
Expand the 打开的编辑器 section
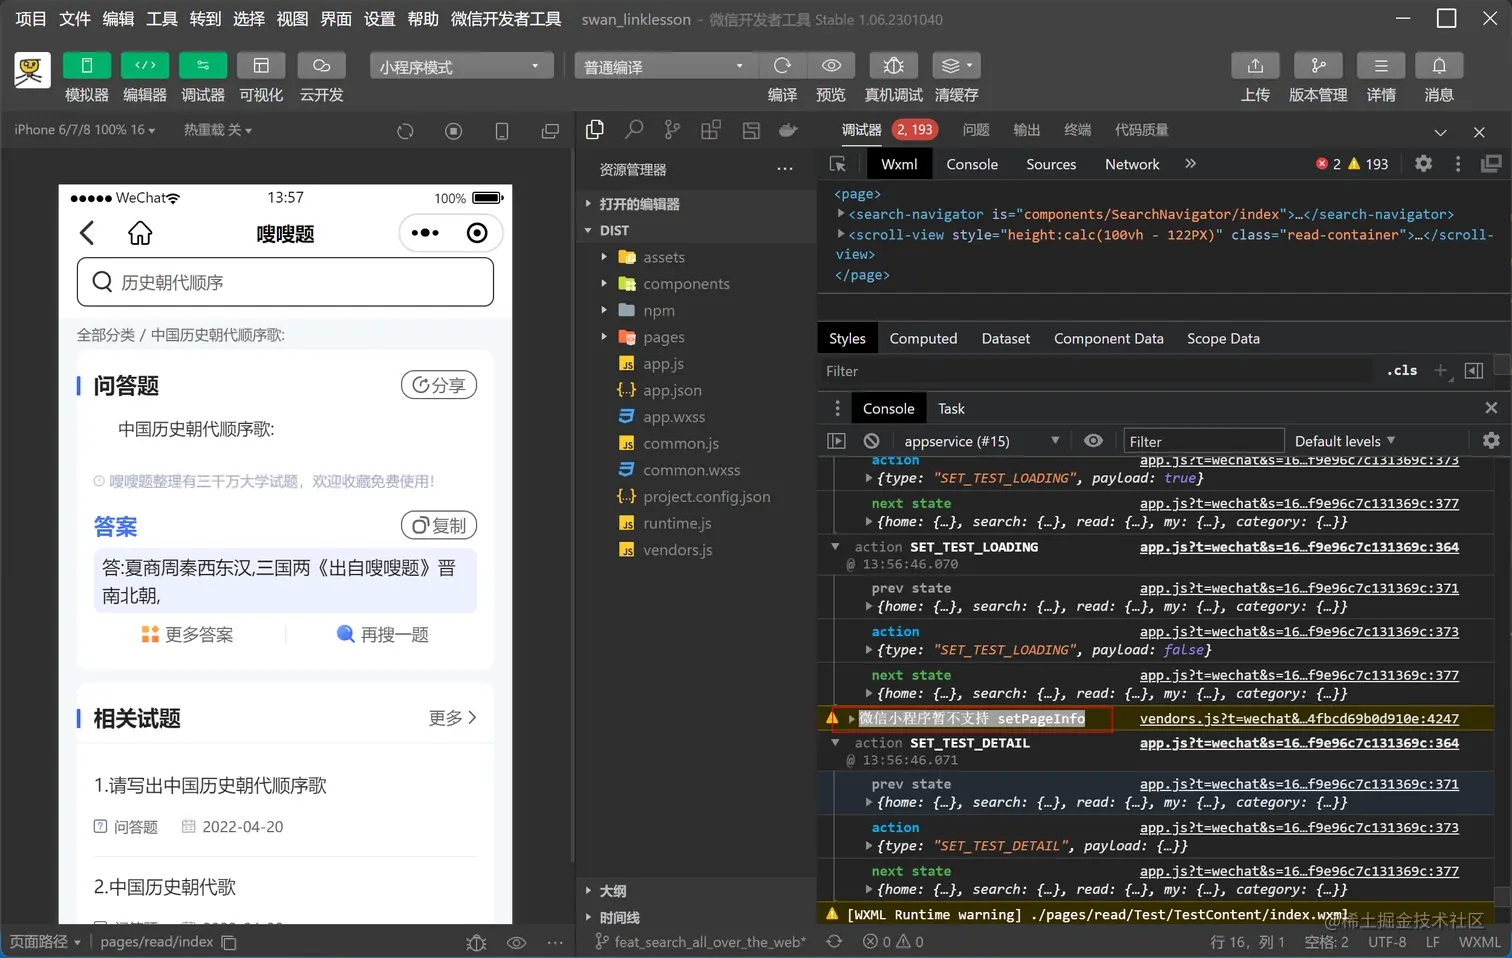(697, 204)
